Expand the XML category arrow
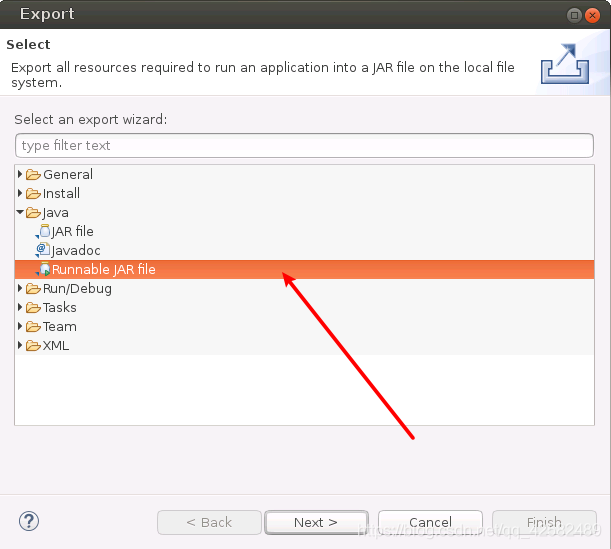 click(x=20, y=345)
